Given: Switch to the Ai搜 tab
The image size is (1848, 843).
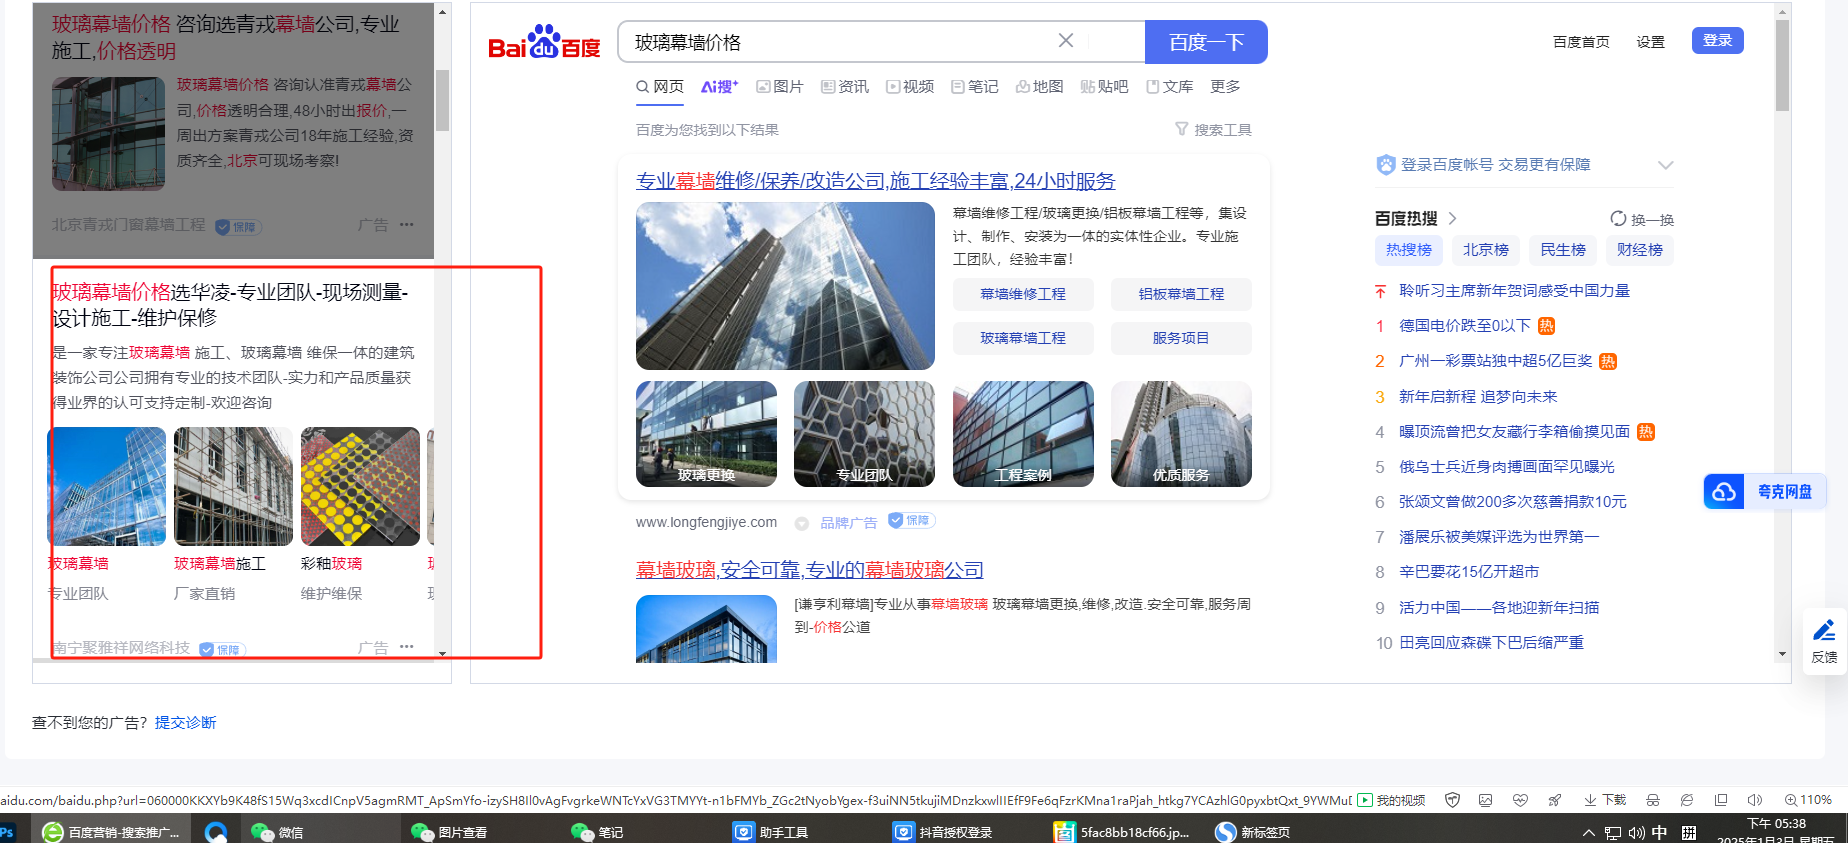Looking at the screenshot, I should point(719,87).
